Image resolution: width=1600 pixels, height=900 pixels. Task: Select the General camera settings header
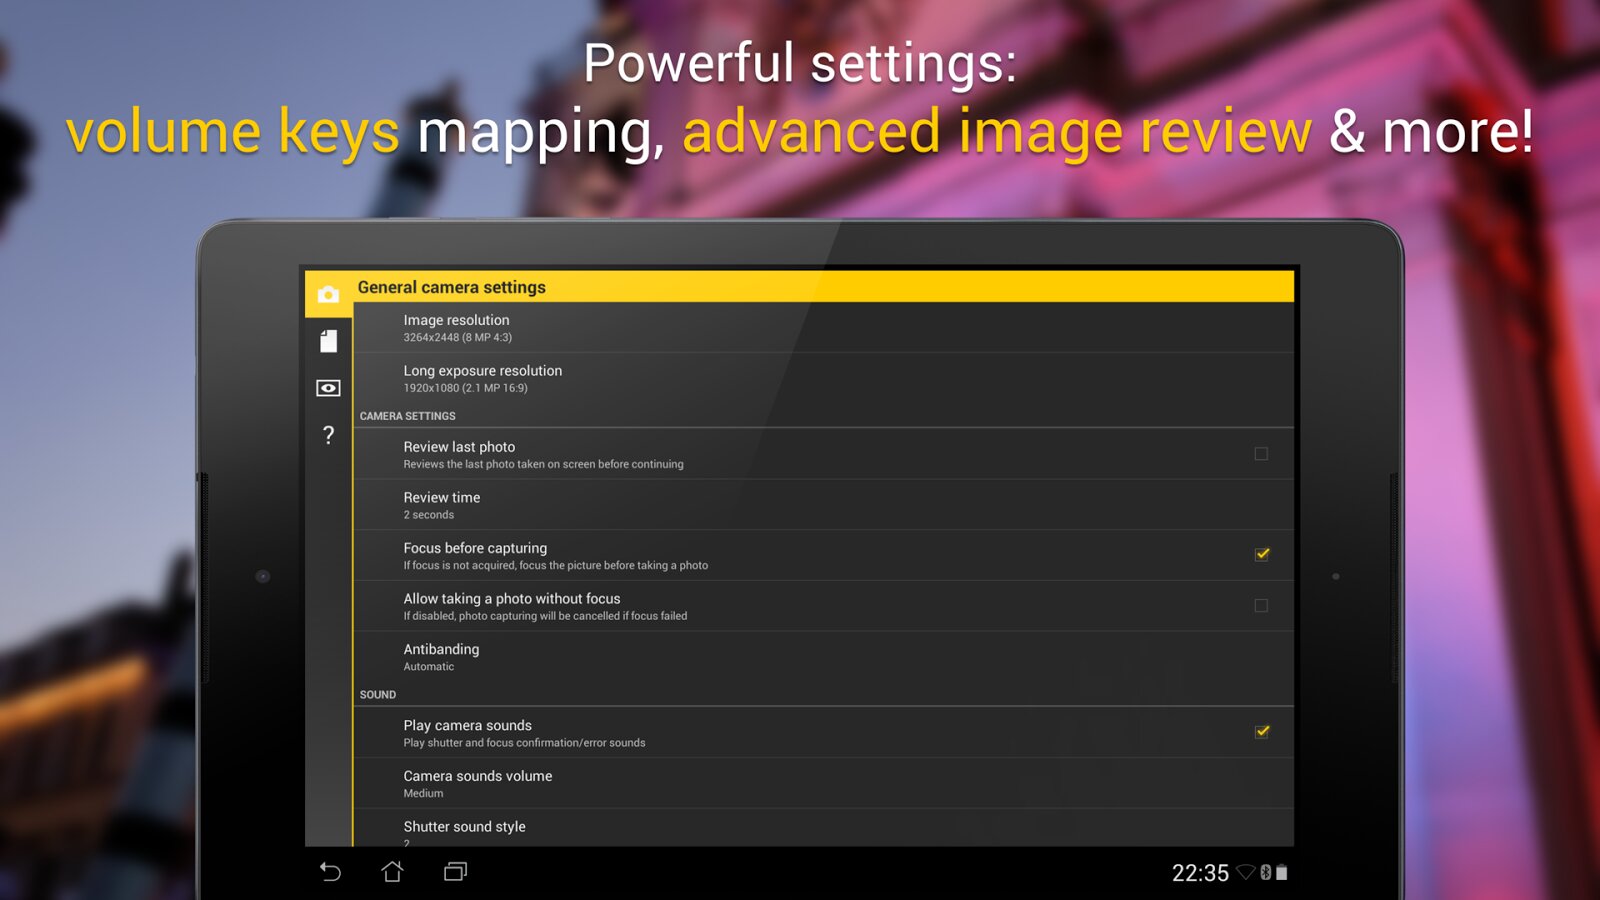(451, 287)
